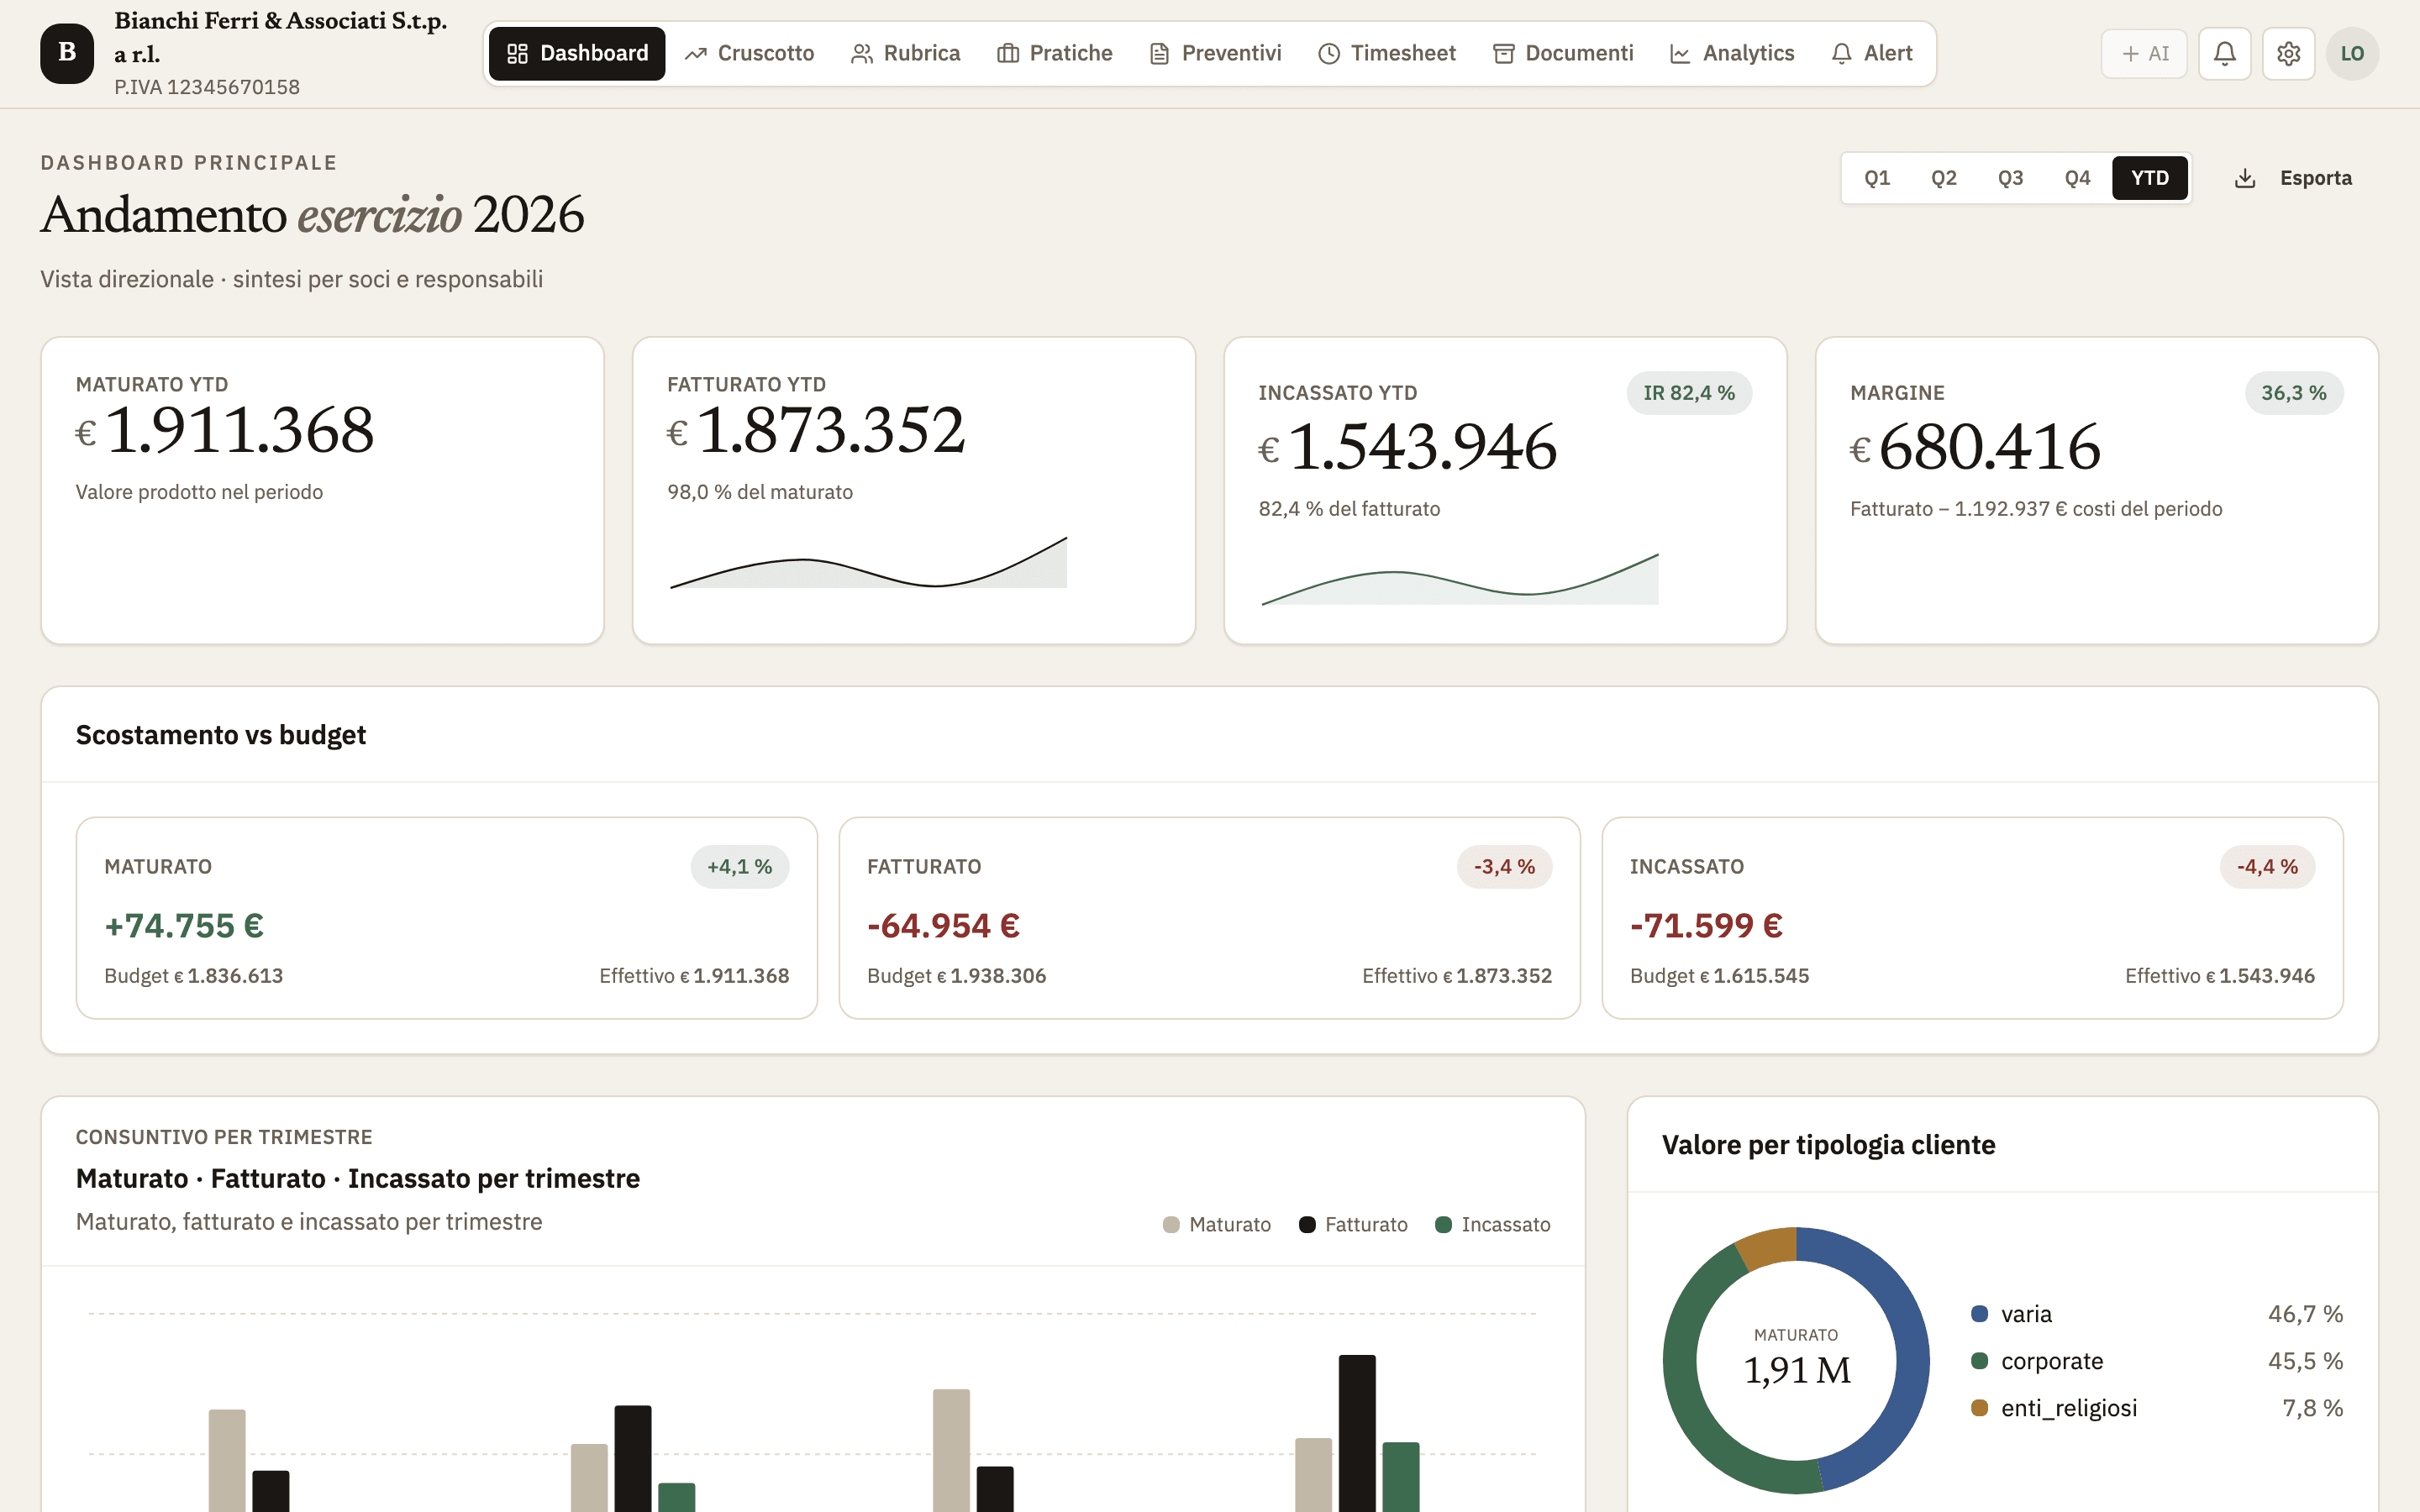Image resolution: width=2420 pixels, height=1512 pixels.
Task: Open Documenti section
Action: (1562, 53)
